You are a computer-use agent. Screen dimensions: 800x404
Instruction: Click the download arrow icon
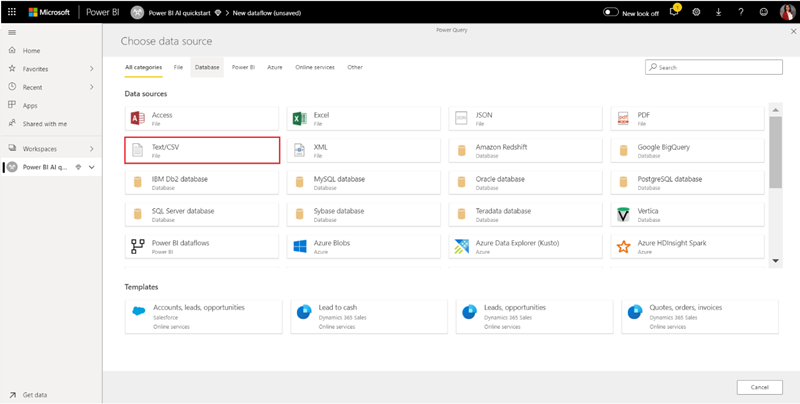coord(718,12)
